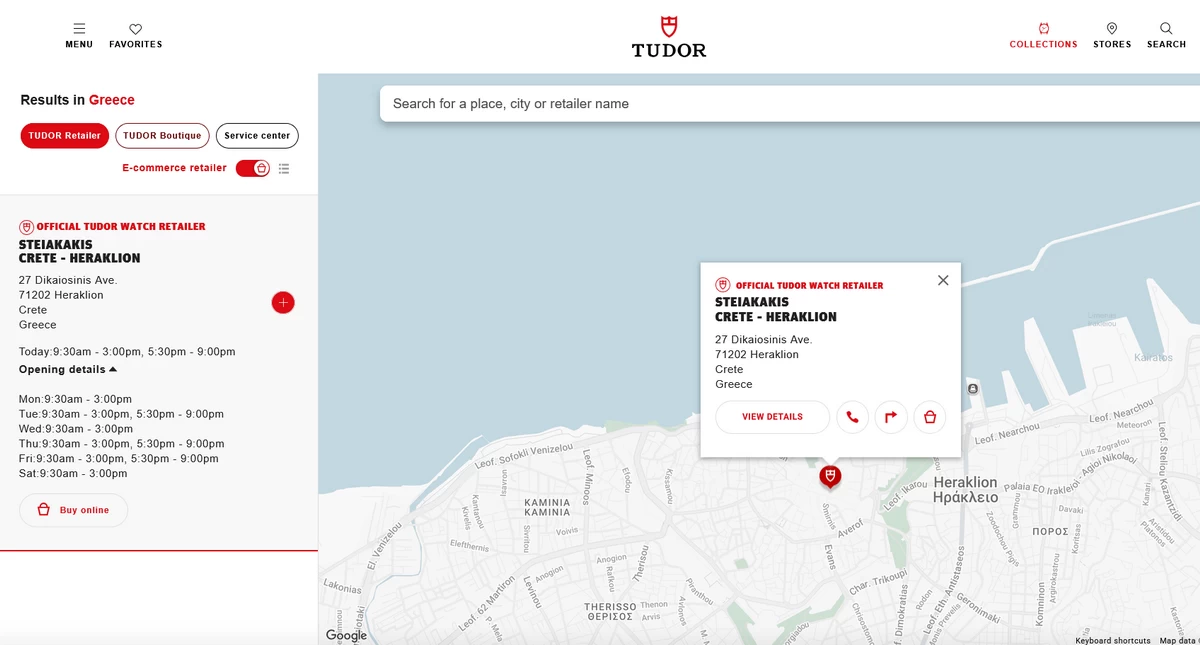
Task: Click ΠΟΡΟΣ district label on map
Action: tap(1050, 531)
